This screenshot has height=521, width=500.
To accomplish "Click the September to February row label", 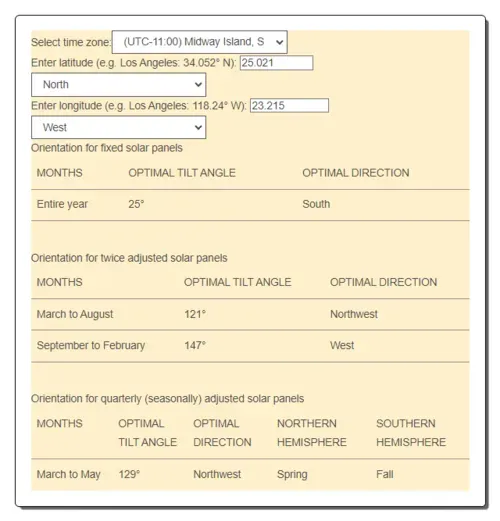I will pyautogui.click(x=91, y=345).
